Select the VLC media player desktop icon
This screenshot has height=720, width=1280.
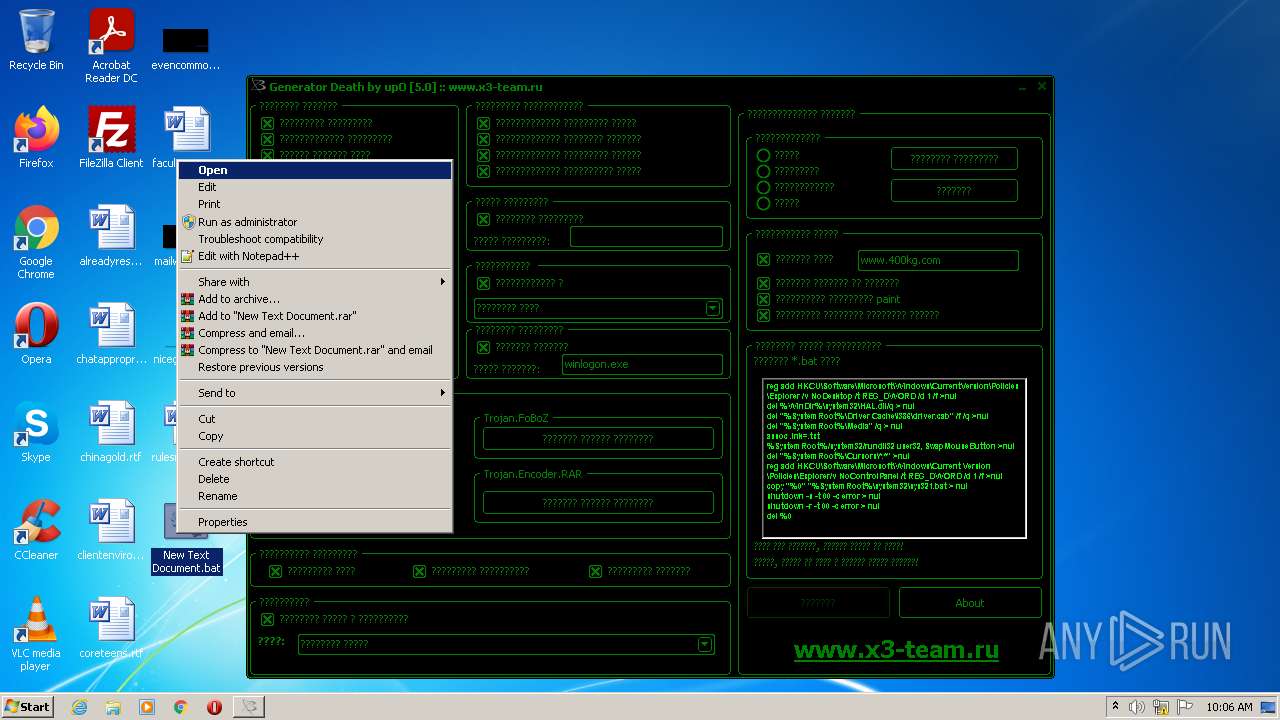[x=36, y=634]
